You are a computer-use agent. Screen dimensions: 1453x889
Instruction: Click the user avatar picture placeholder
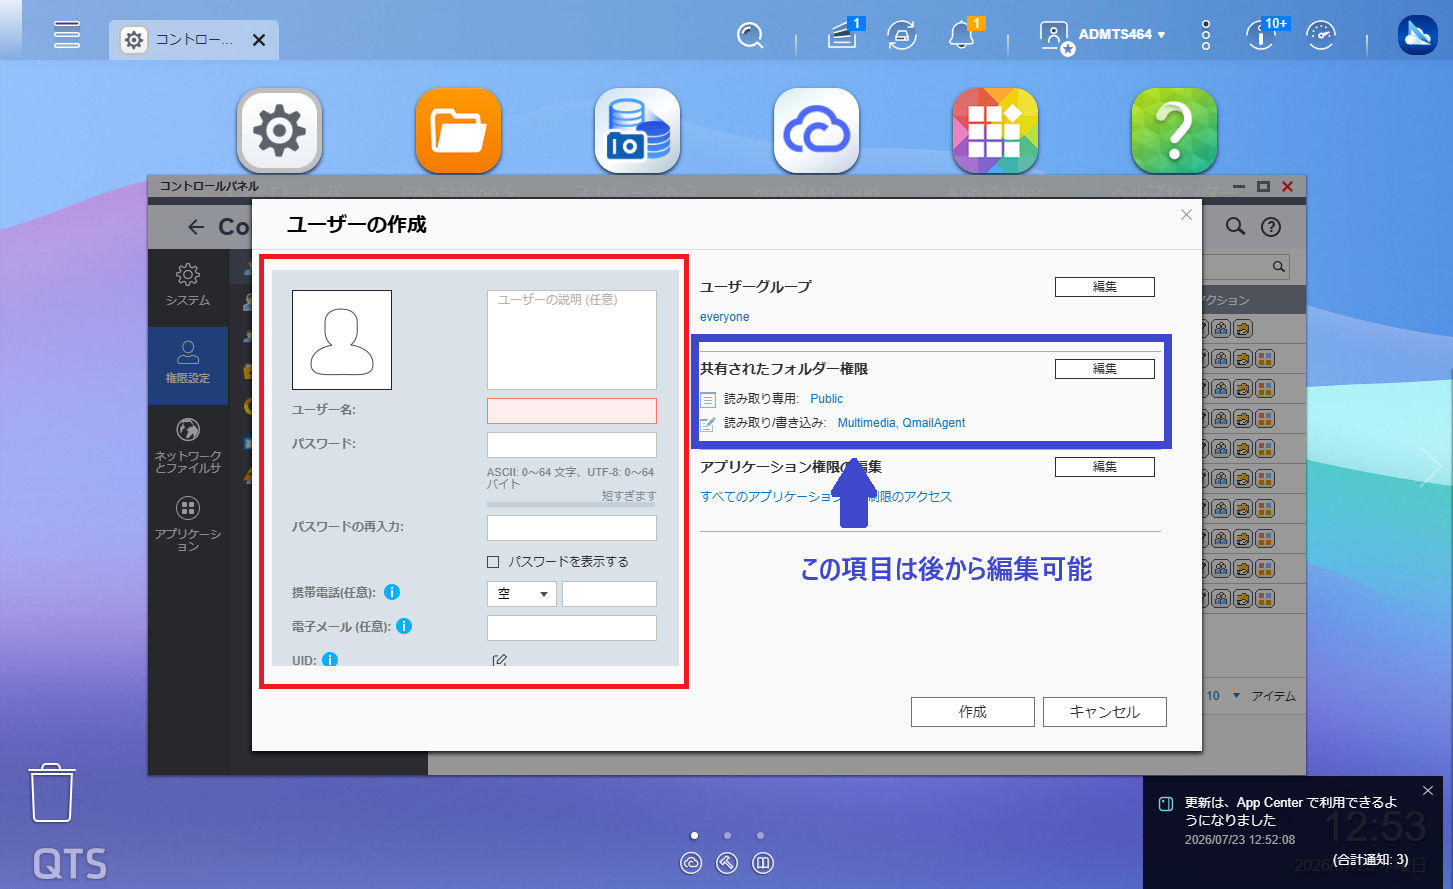[x=342, y=340]
